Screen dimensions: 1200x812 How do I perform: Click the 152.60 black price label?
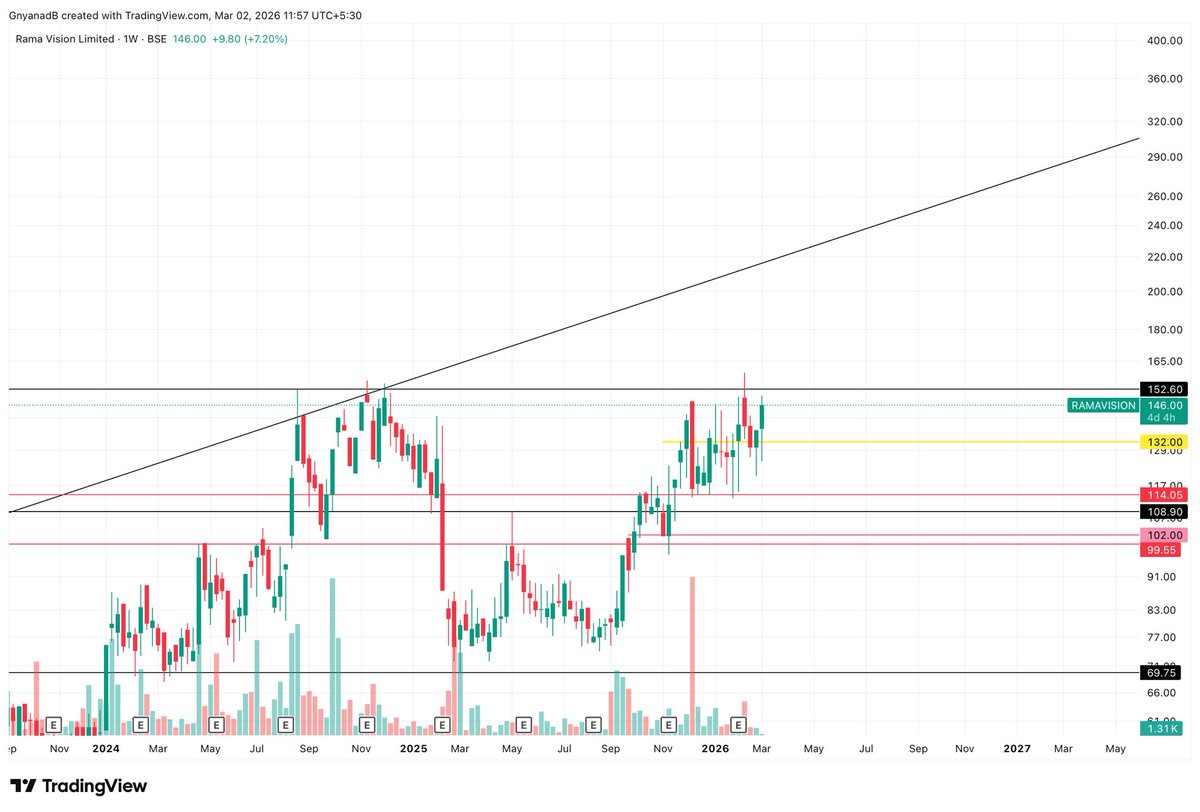pyautogui.click(x=1162, y=389)
